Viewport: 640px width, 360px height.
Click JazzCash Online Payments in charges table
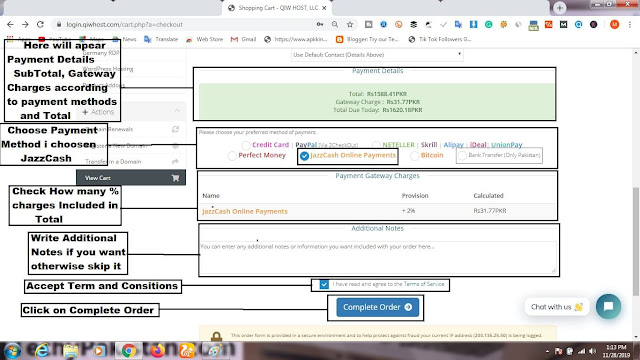click(x=245, y=211)
